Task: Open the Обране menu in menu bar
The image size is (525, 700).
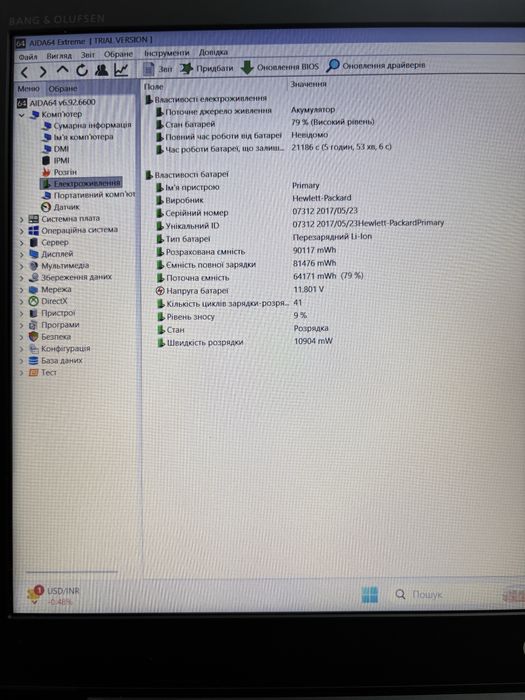Action: (x=118, y=54)
